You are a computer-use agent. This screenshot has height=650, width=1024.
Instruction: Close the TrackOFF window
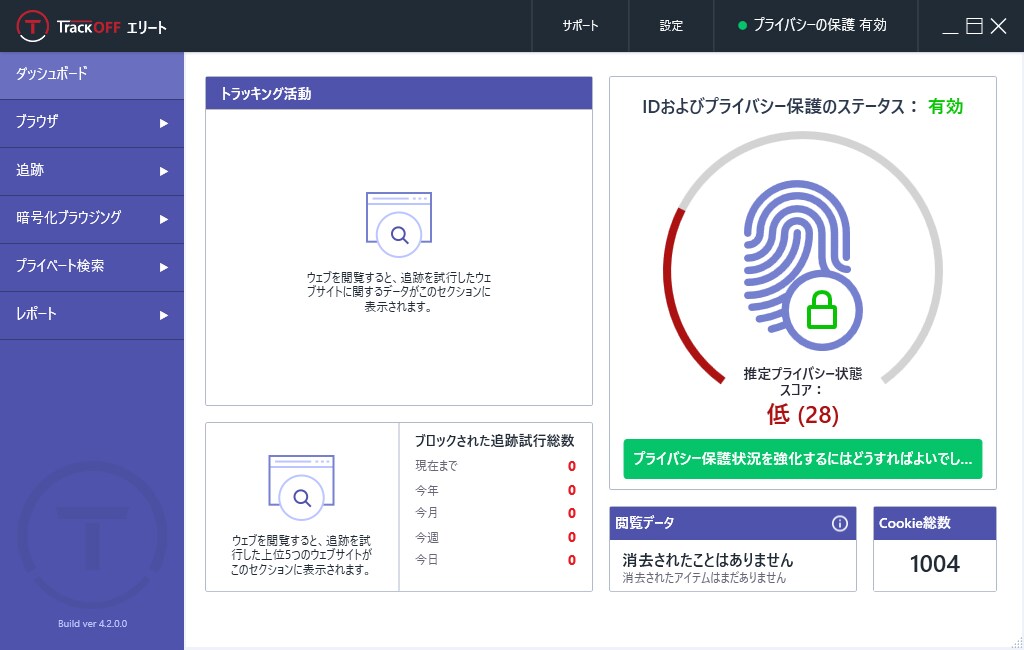click(x=998, y=25)
